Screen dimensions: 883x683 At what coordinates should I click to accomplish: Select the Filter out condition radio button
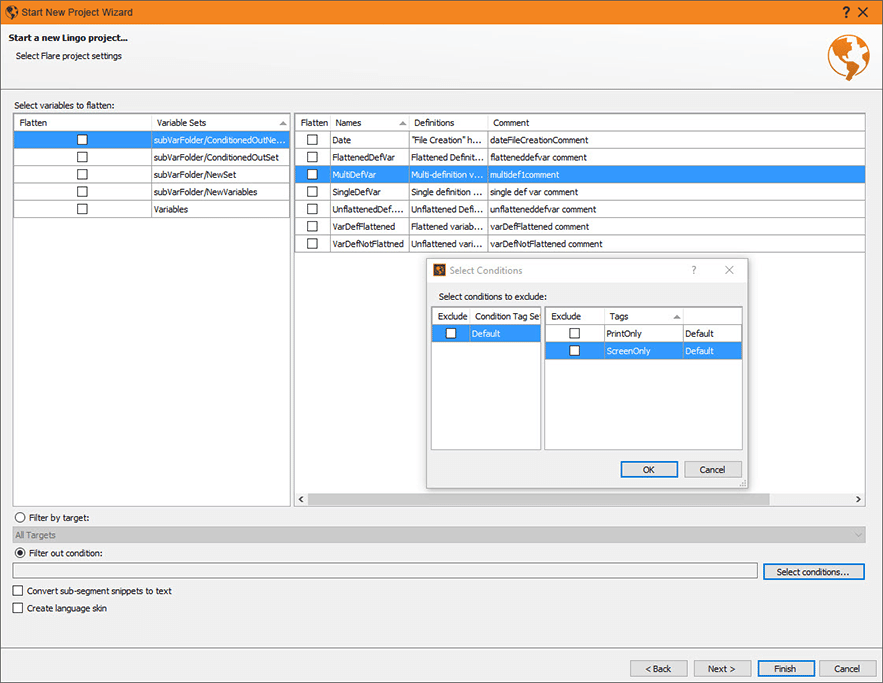(x=20, y=553)
